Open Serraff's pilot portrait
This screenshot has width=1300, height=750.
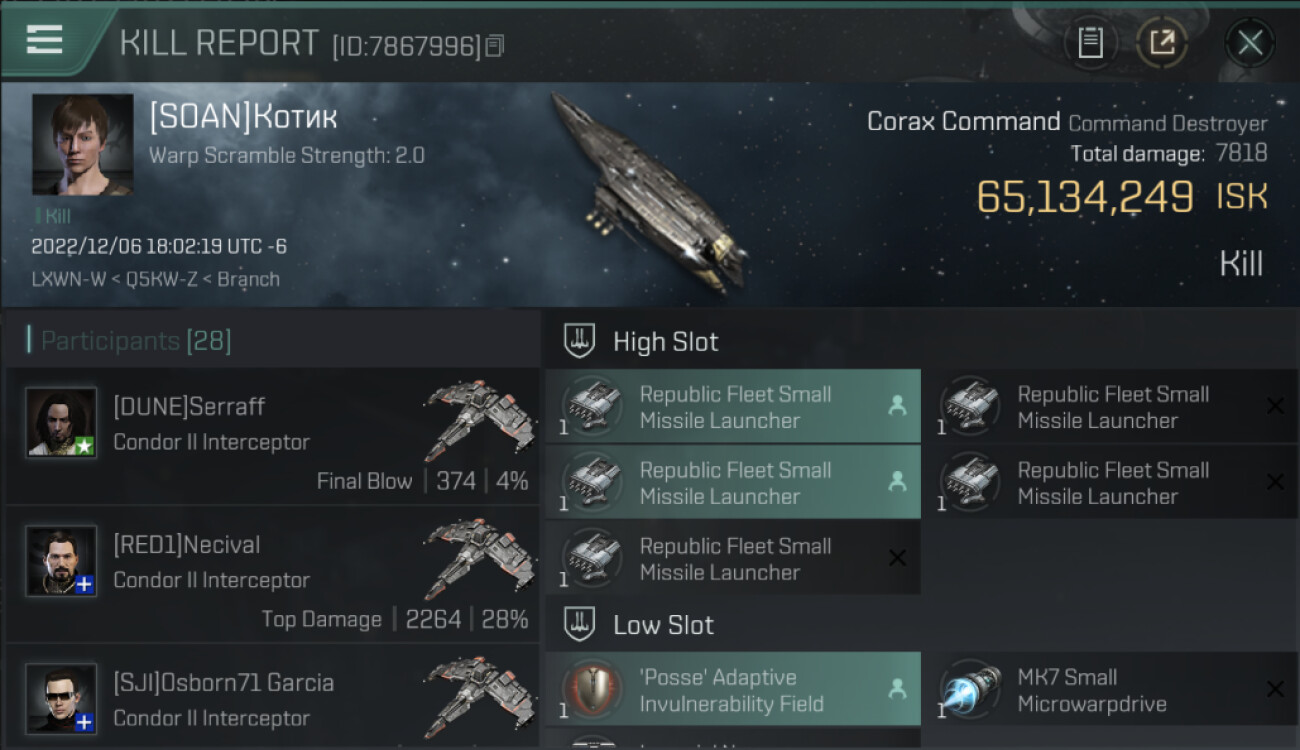(61, 422)
